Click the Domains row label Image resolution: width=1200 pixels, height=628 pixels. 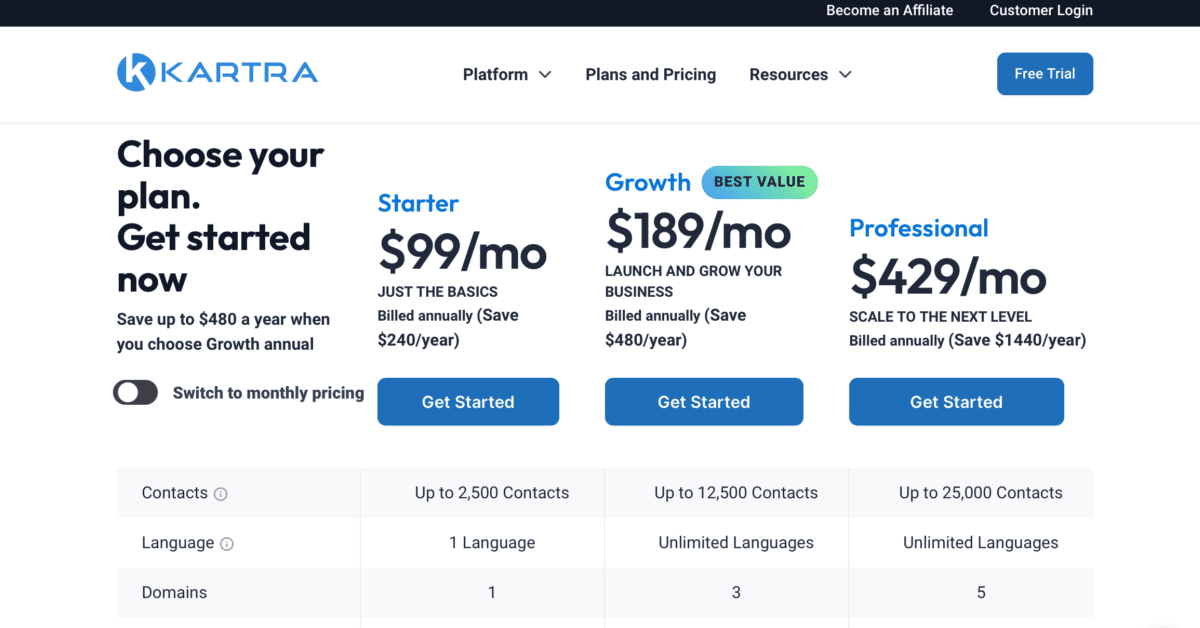(x=174, y=592)
